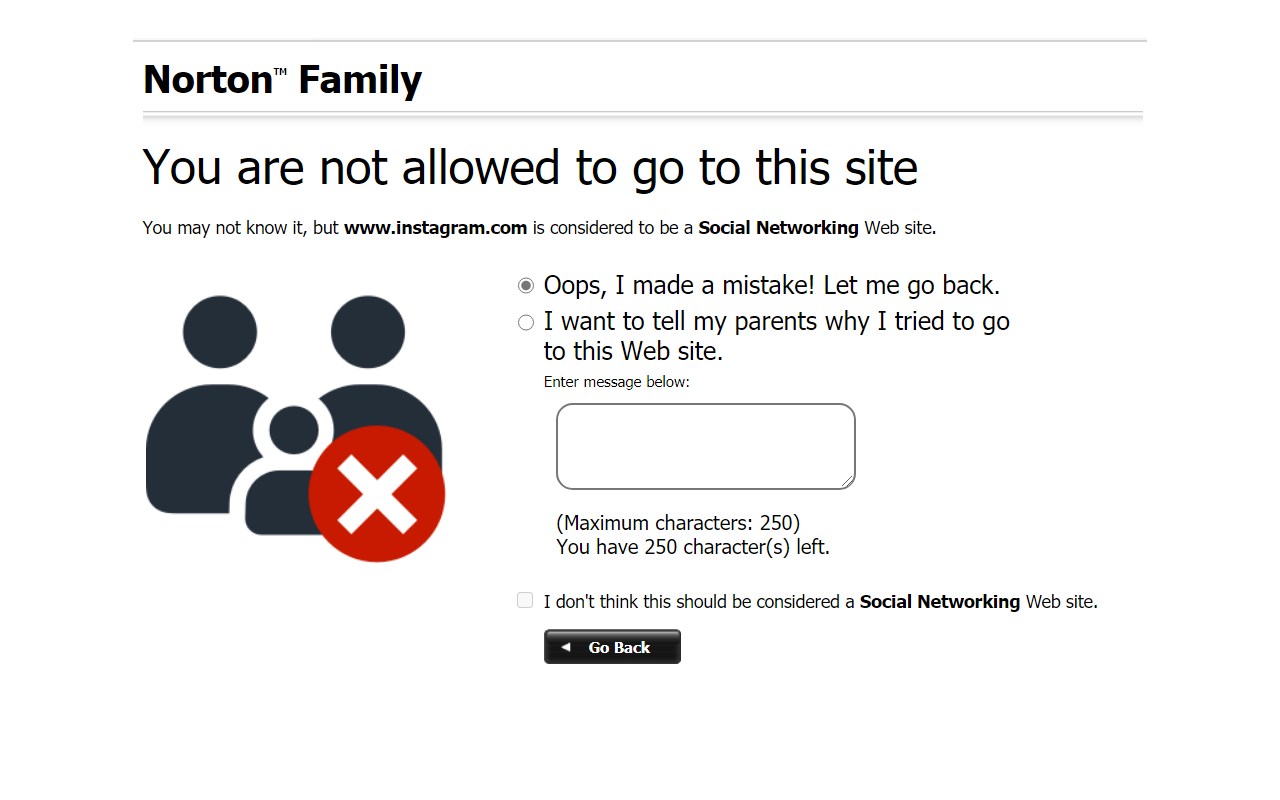Click "Social Networking" in the top description sentence
The image size is (1280, 800).
[x=778, y=228]
